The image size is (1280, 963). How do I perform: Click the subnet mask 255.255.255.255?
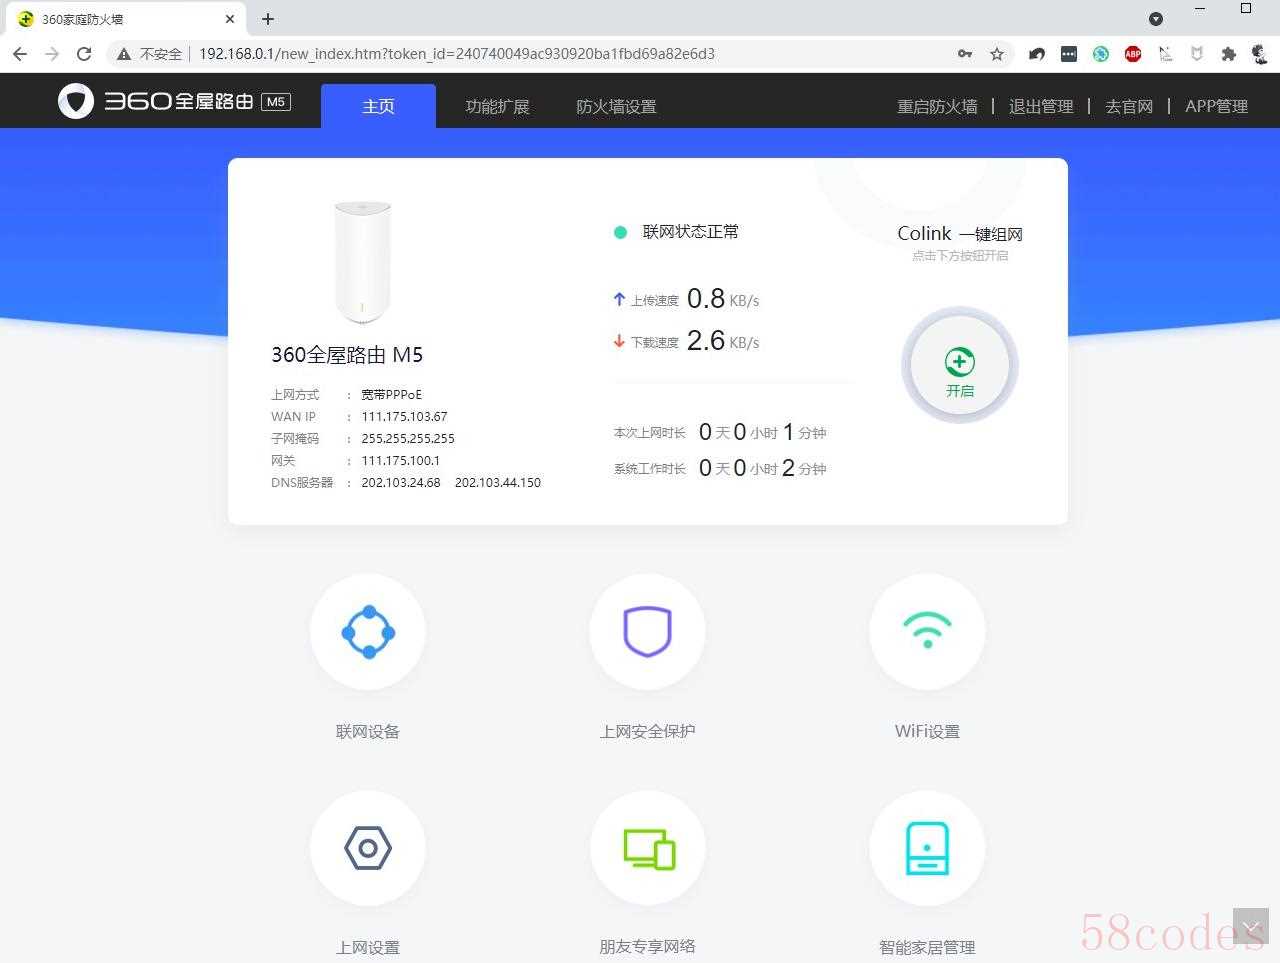[408, 438]
